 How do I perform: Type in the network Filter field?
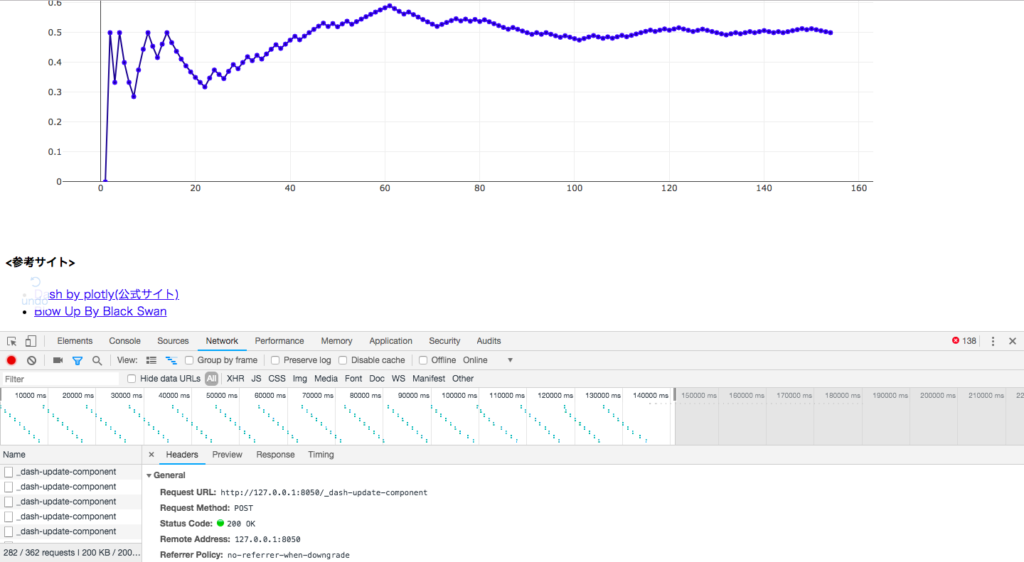(60, 379)
